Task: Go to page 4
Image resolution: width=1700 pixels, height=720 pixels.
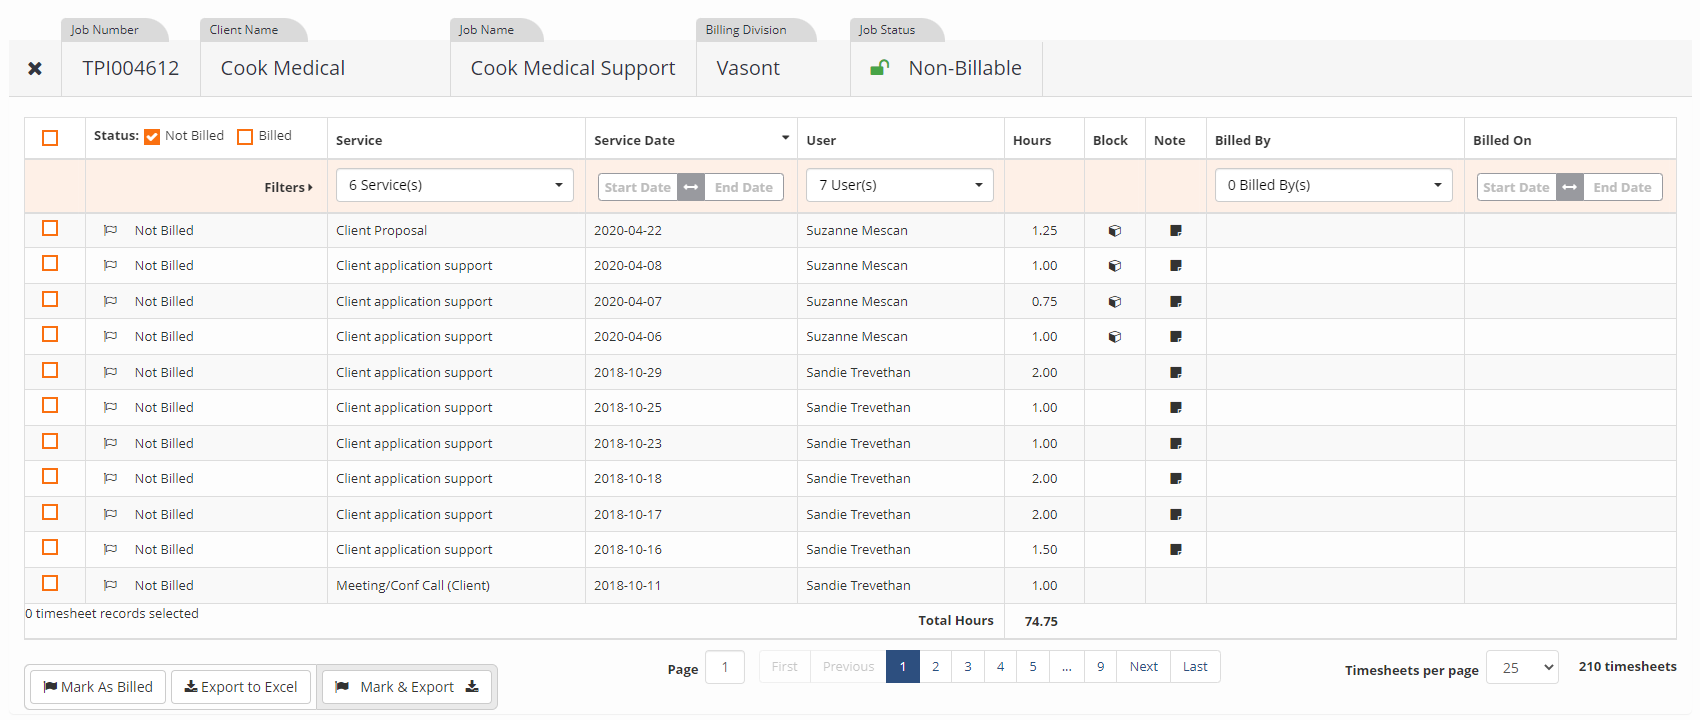Action: pyautogui.click(x=1001, y=667)
